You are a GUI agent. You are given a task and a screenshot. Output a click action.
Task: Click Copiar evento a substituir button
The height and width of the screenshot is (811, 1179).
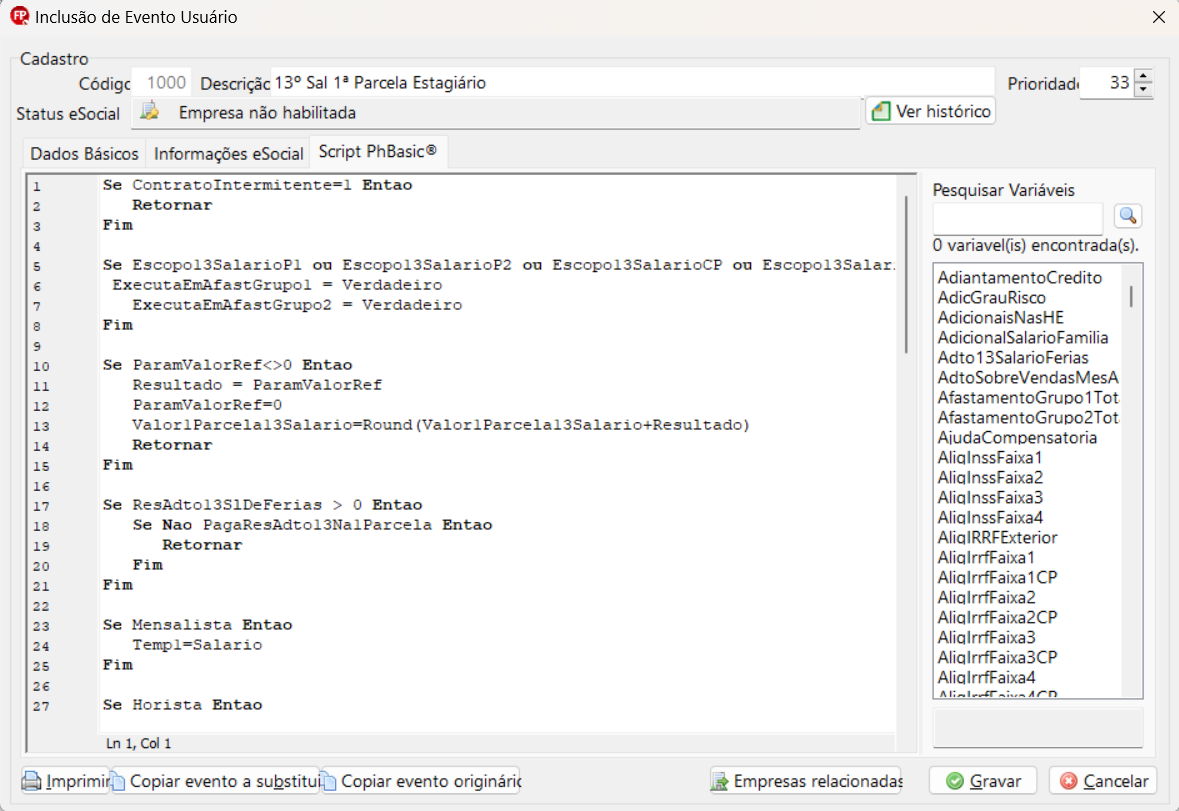[215, 781]
